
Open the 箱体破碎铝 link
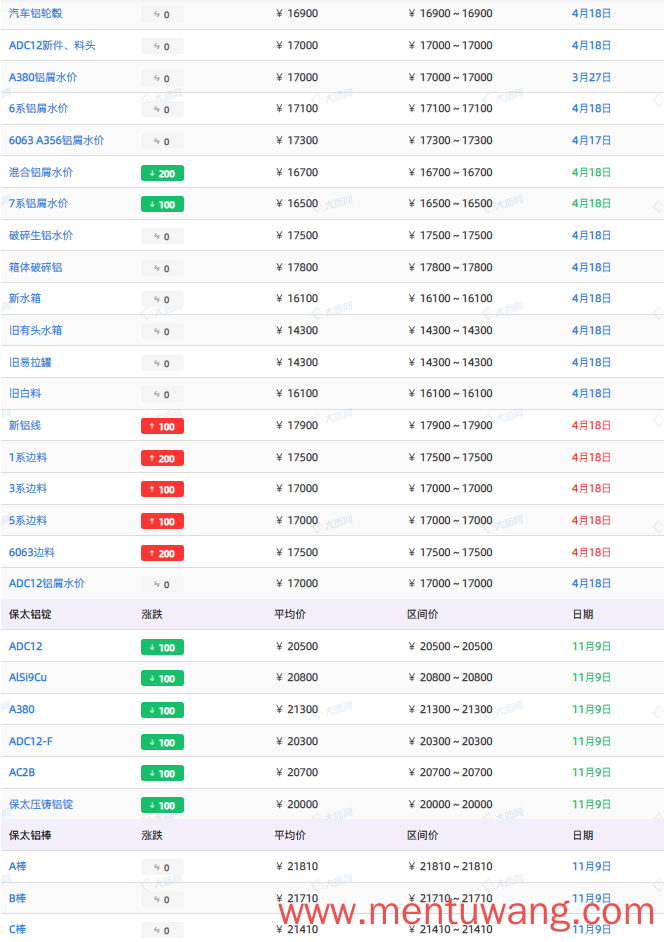pos(35,267)
